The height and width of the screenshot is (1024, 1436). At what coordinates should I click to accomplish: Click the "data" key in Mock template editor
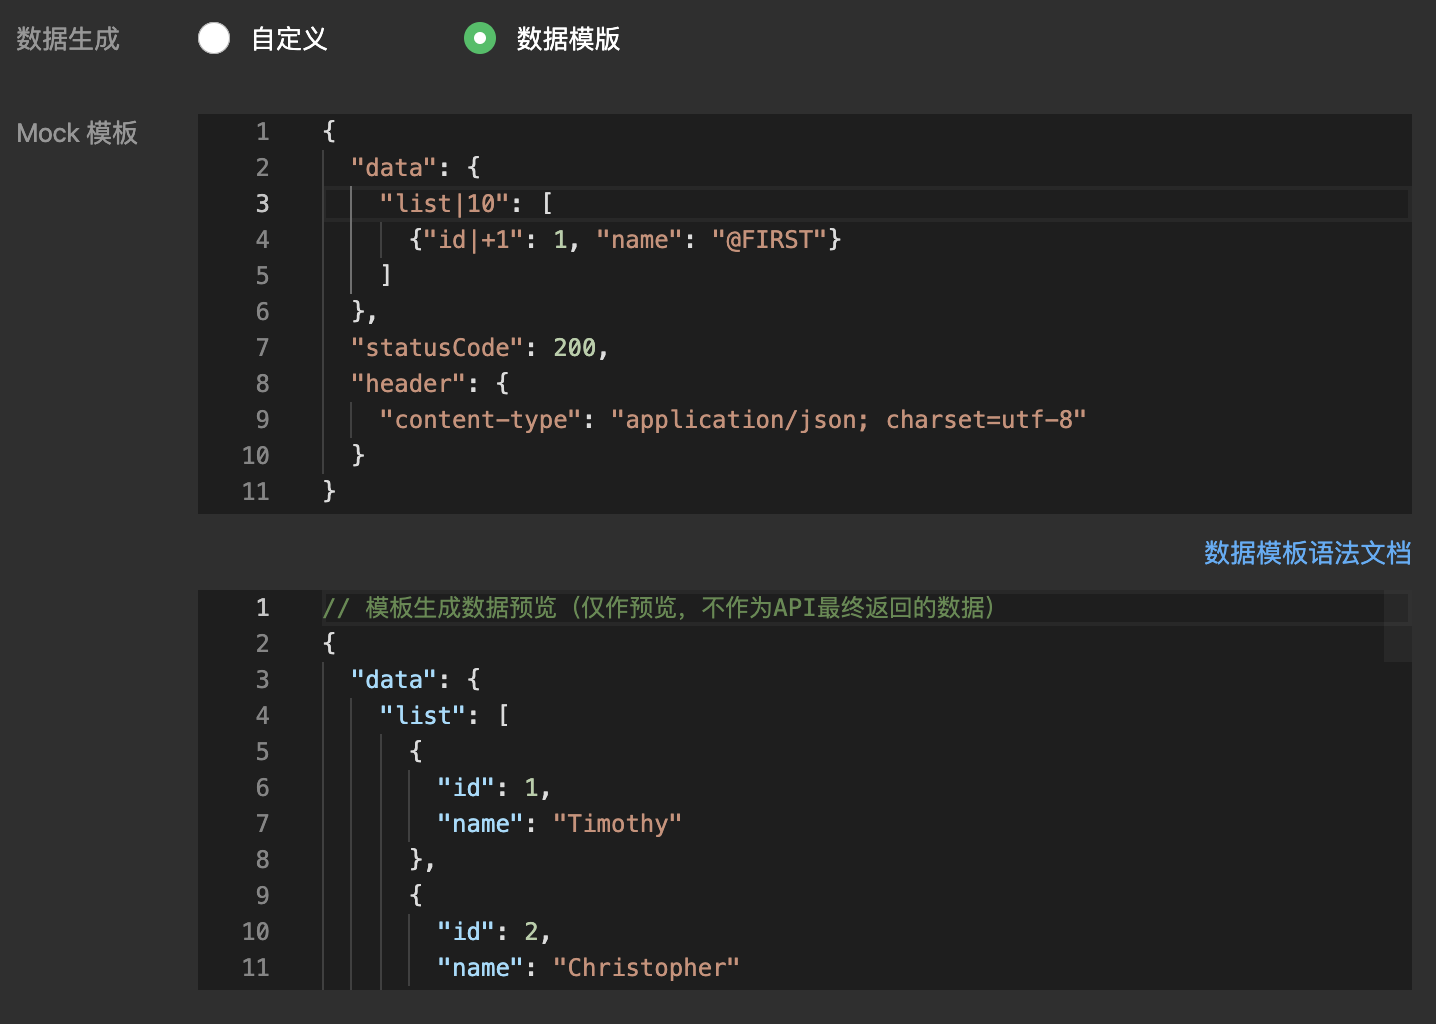(394, 168)
